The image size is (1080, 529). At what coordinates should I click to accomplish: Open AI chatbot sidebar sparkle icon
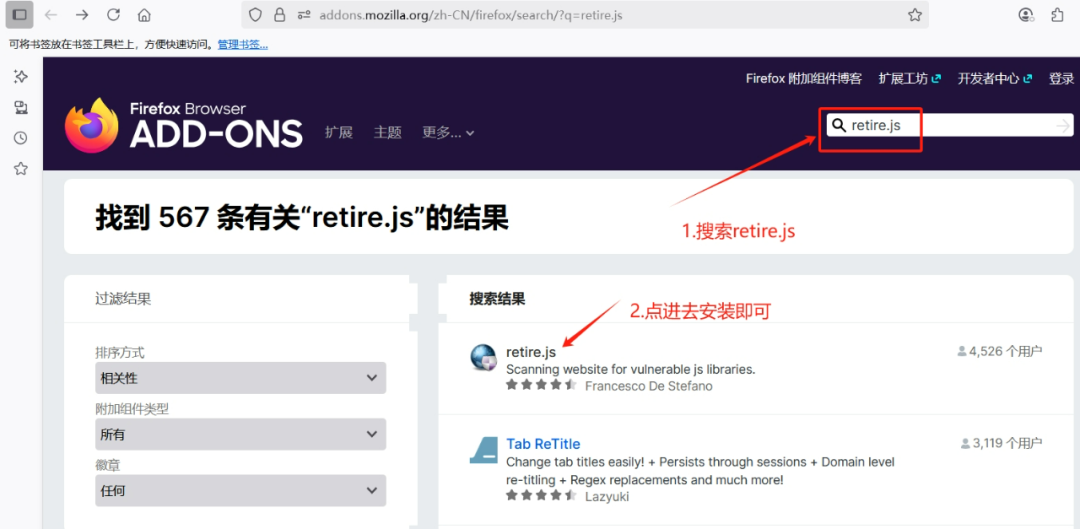click(21, 76)
